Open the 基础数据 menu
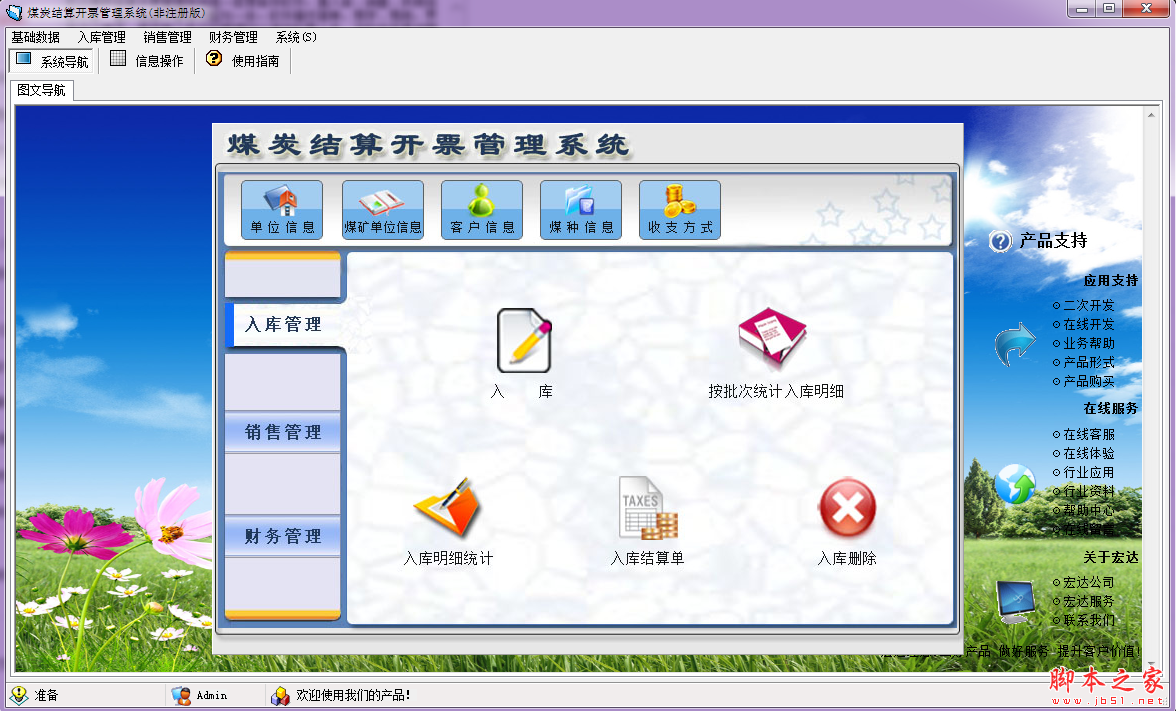The height and width of the screenshot is (712, 1176). [36, 37]
